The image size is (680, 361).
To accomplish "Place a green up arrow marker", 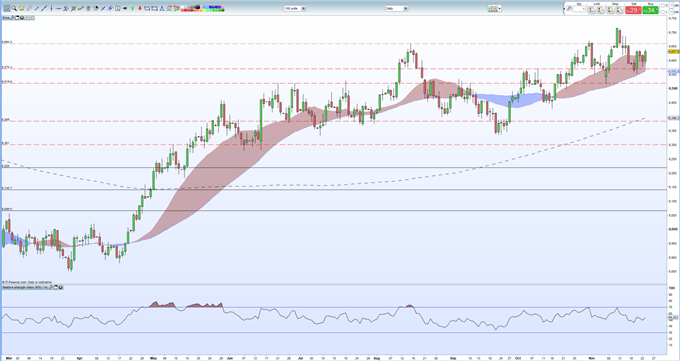I will click(132, 9).
